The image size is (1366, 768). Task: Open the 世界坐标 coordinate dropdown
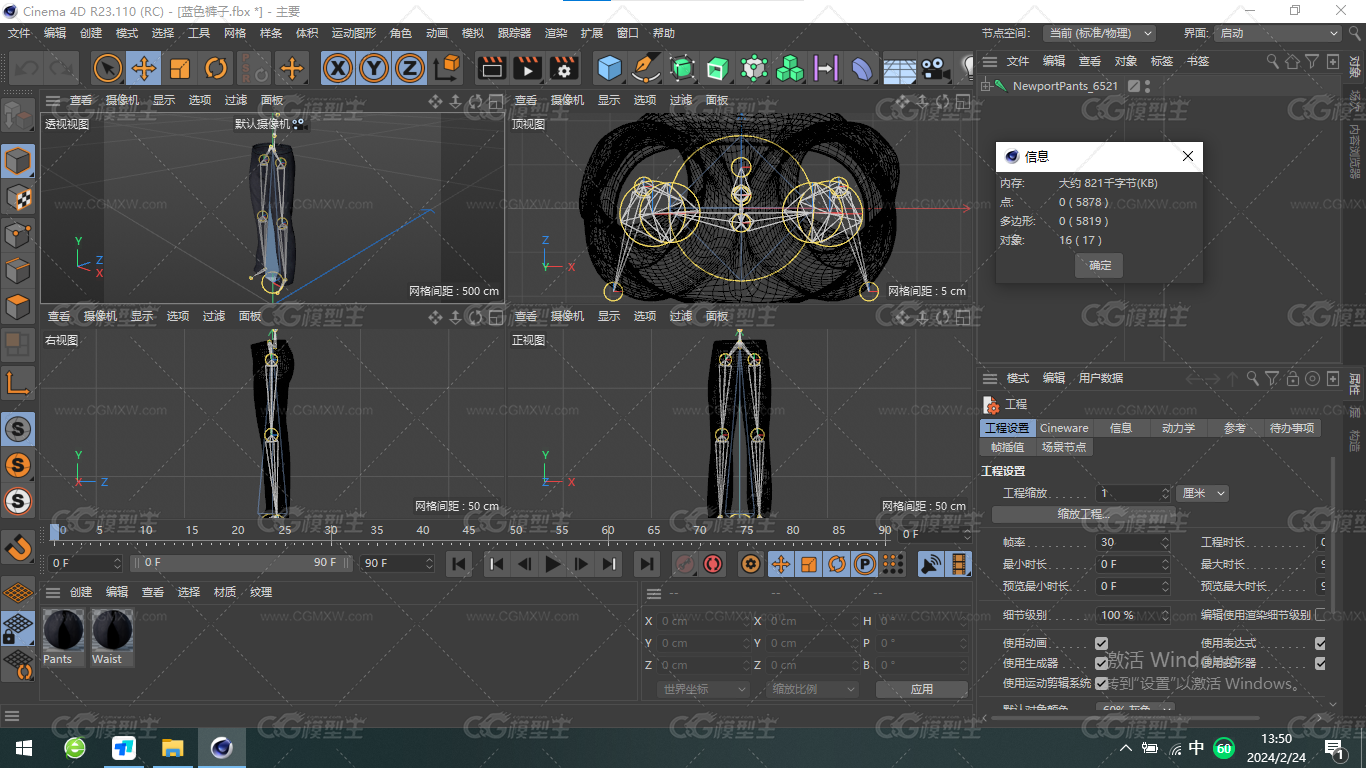[704, 689]
